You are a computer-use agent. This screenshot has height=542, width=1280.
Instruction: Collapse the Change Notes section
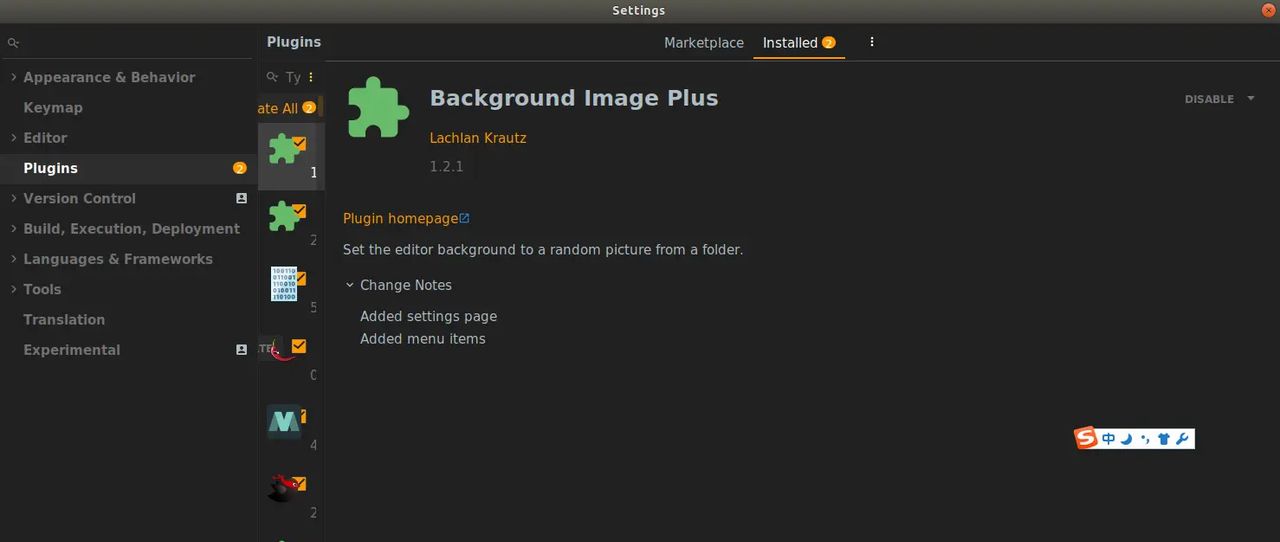(350, 285)
